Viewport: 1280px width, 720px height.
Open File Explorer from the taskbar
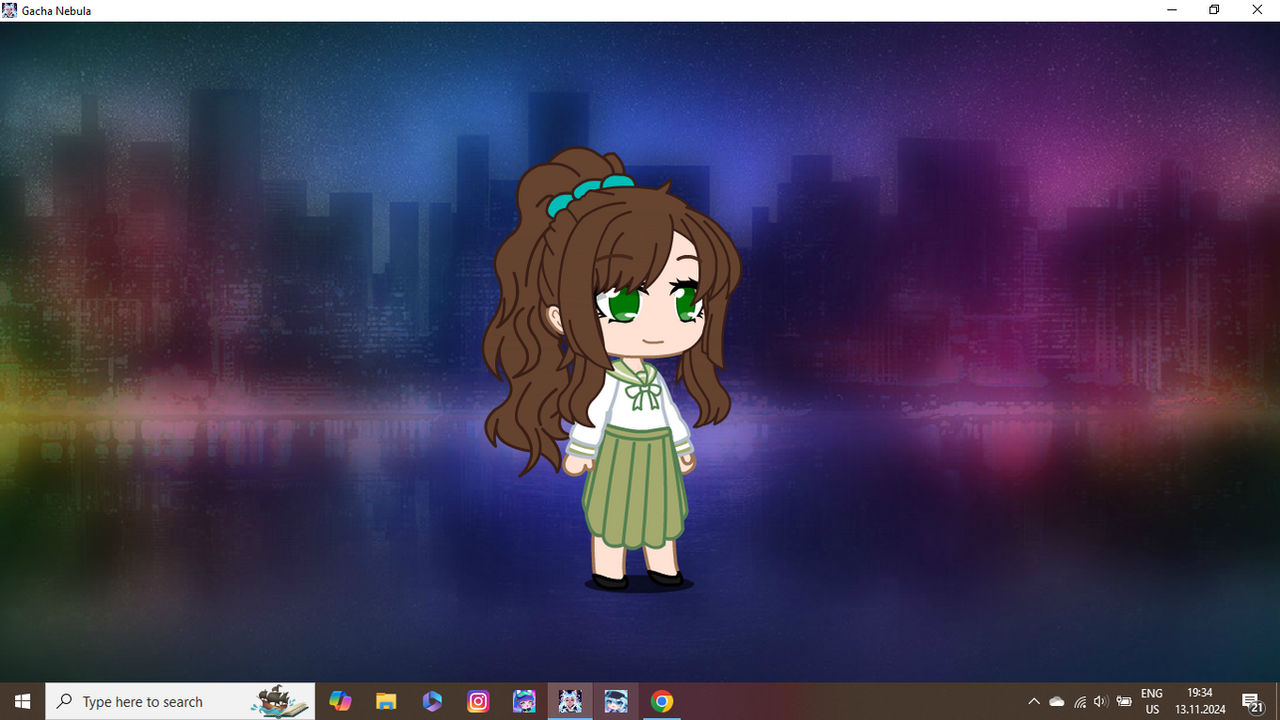(386, 701)
